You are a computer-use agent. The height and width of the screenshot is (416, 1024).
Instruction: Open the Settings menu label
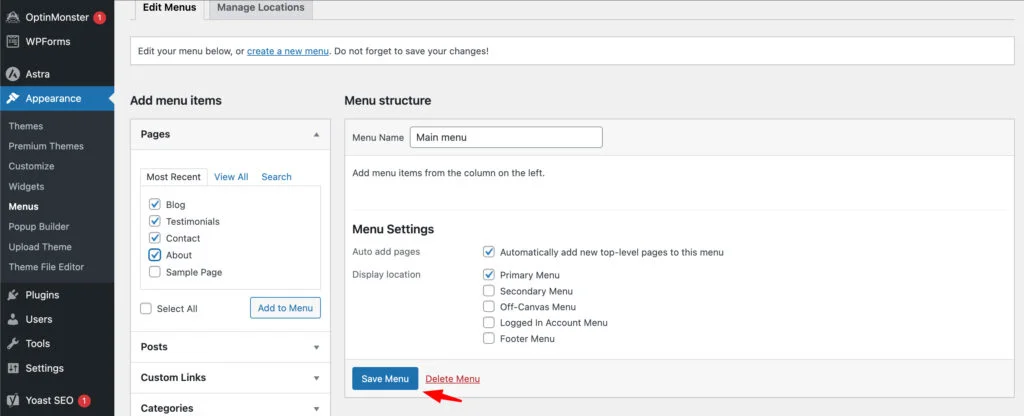pyautogui.click(x=44, y=368)
